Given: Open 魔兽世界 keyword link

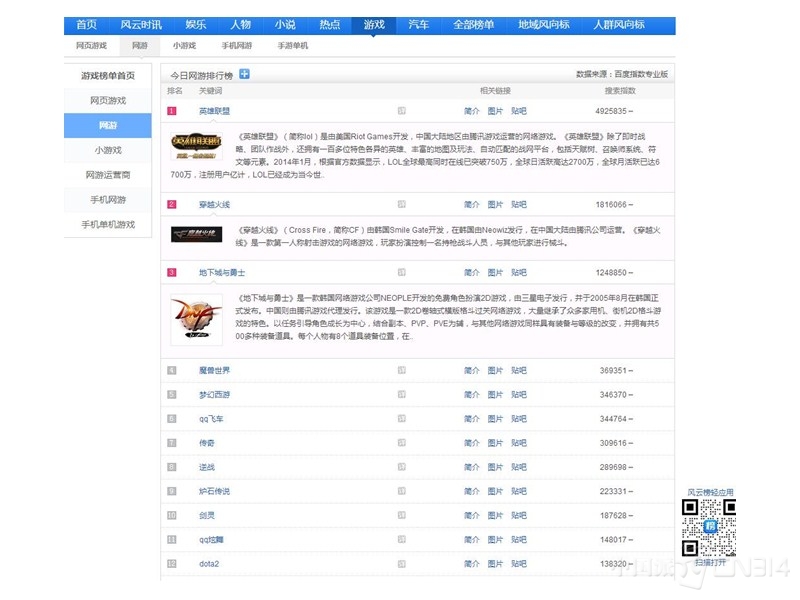Looking at the screenshot, I should (214, 370).
